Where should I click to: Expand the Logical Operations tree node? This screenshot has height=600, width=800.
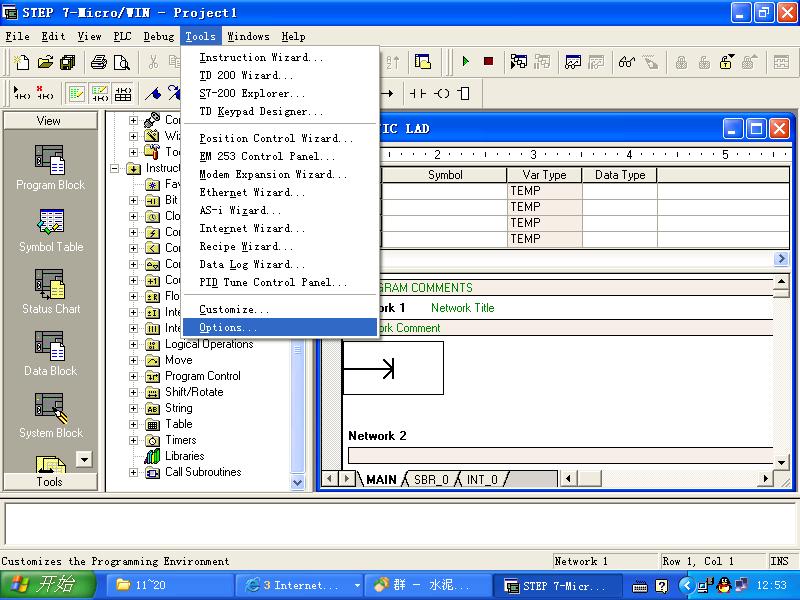click(x=133, y=344)
